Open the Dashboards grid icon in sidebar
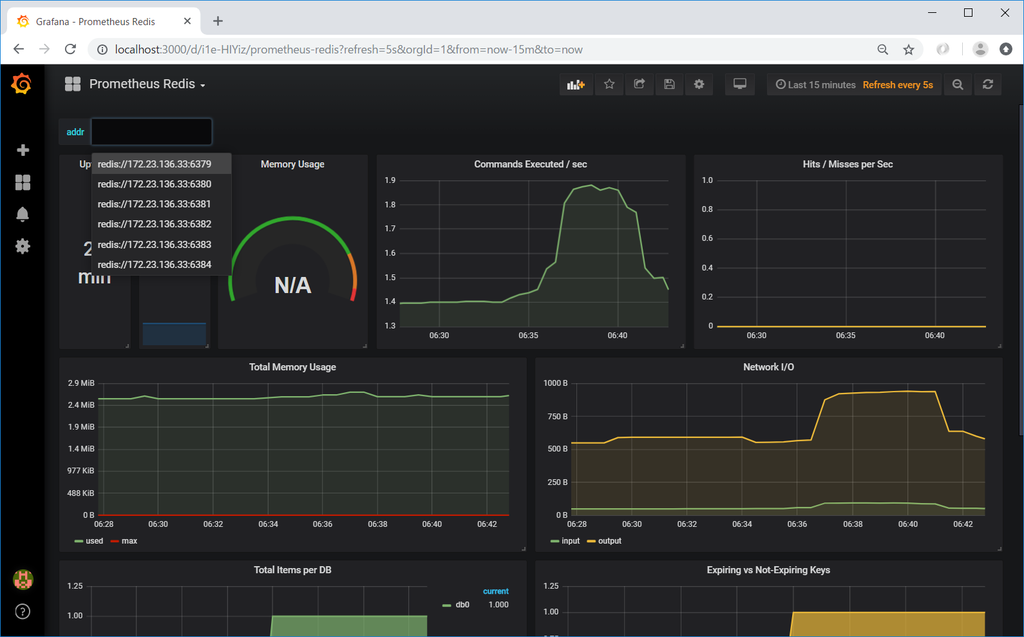This screenshot has width=1024, height=637. pos(23,182)
